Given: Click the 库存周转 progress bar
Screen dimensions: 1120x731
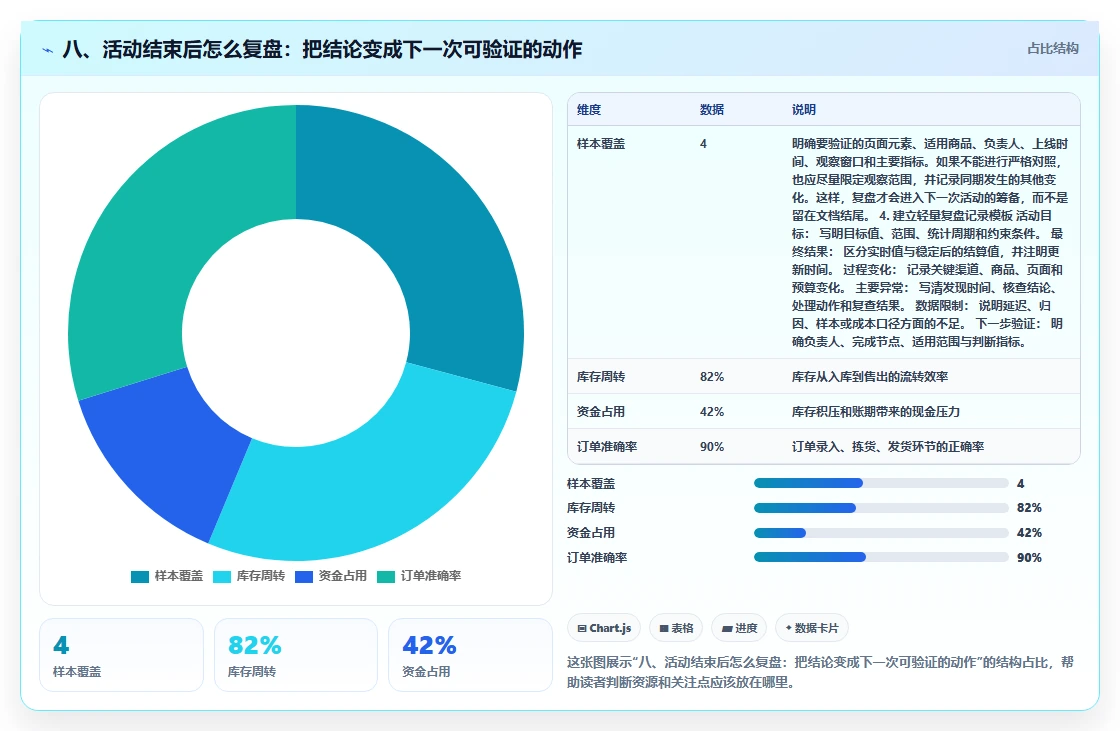Looking at the screenshot, I should (x=881, y=508).
